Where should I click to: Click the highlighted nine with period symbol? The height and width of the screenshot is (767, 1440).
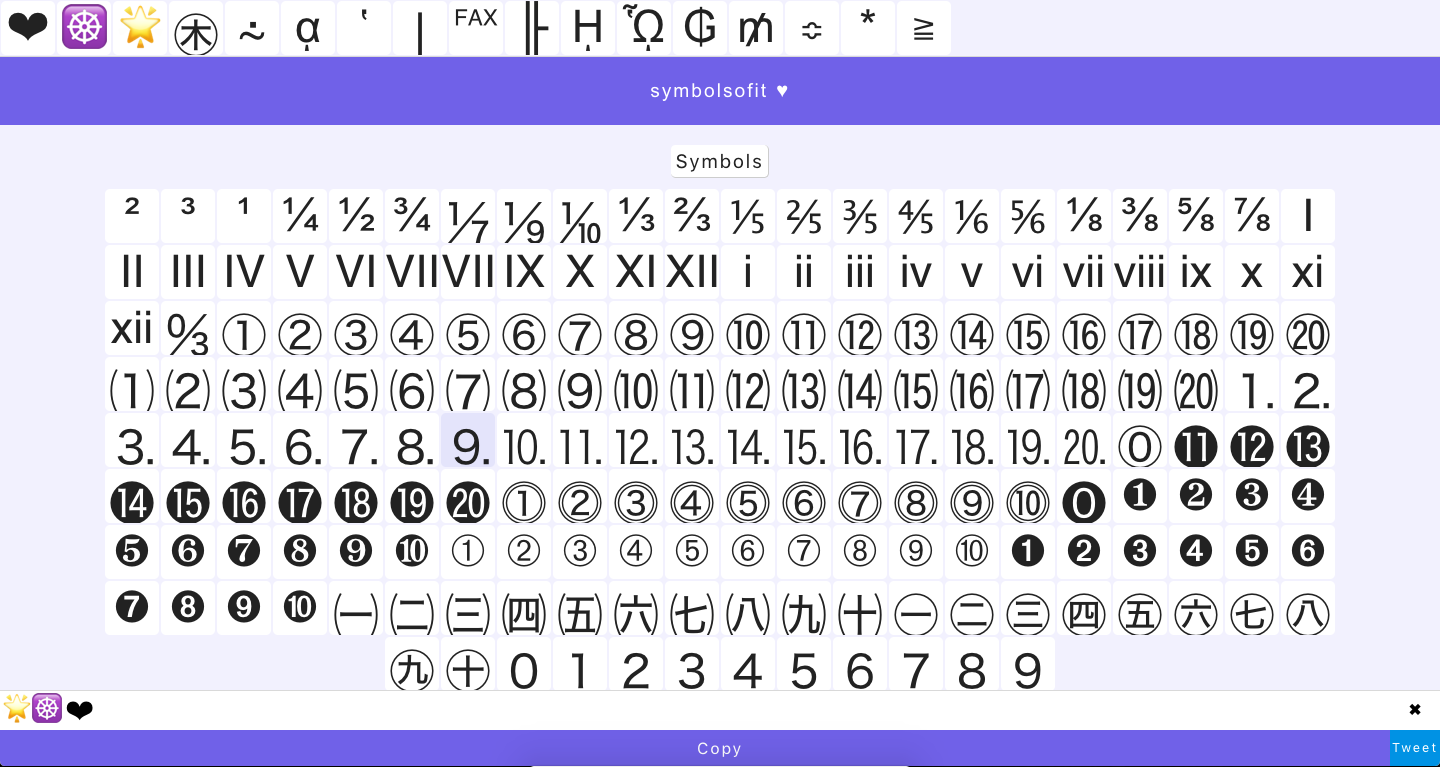click(x=468, y=447)
